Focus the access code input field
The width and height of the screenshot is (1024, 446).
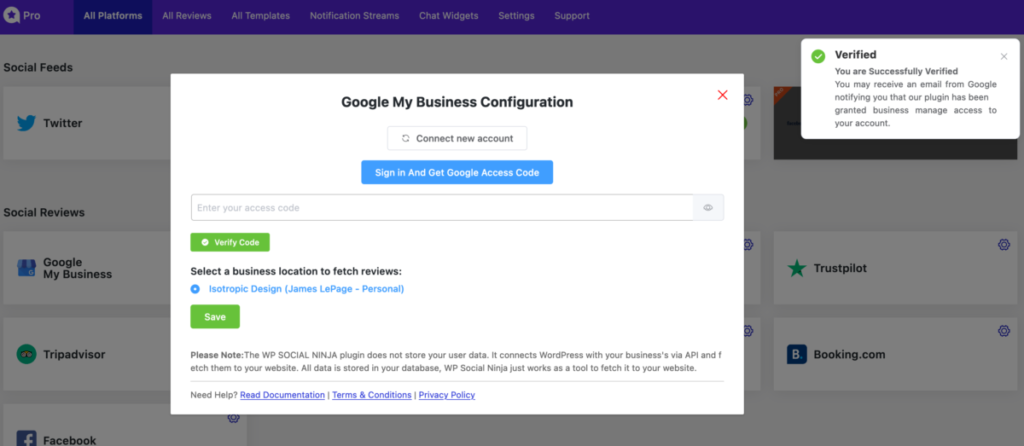click(x=442, y=208)
